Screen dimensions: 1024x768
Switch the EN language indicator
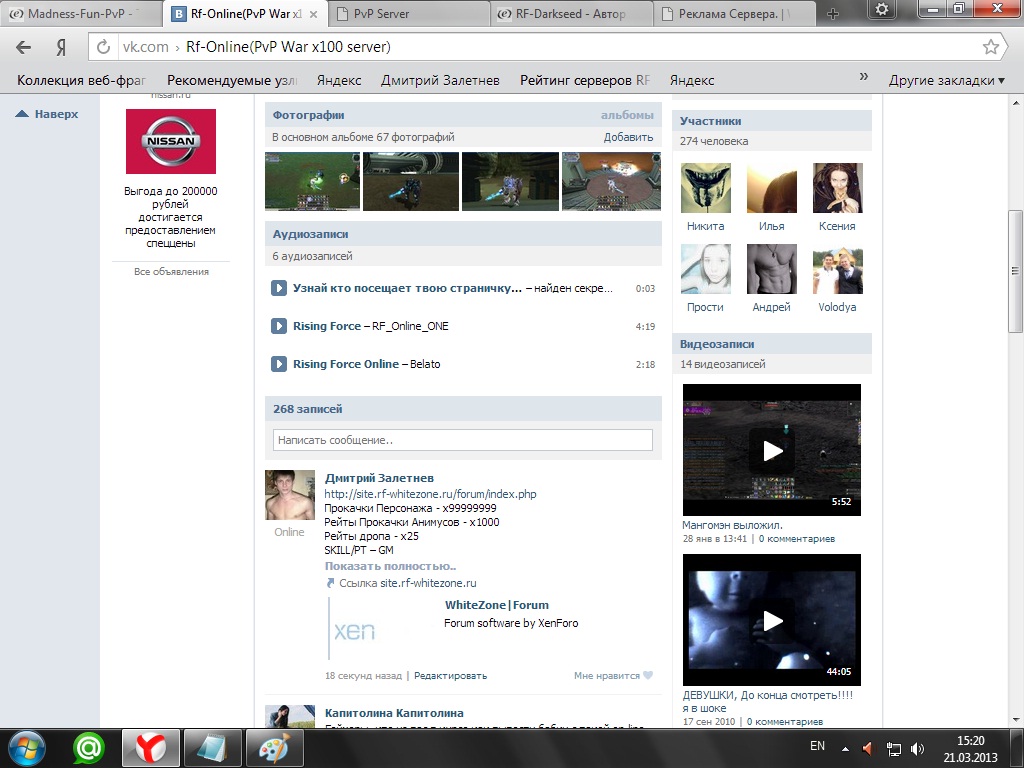click(x=817, y=746)
